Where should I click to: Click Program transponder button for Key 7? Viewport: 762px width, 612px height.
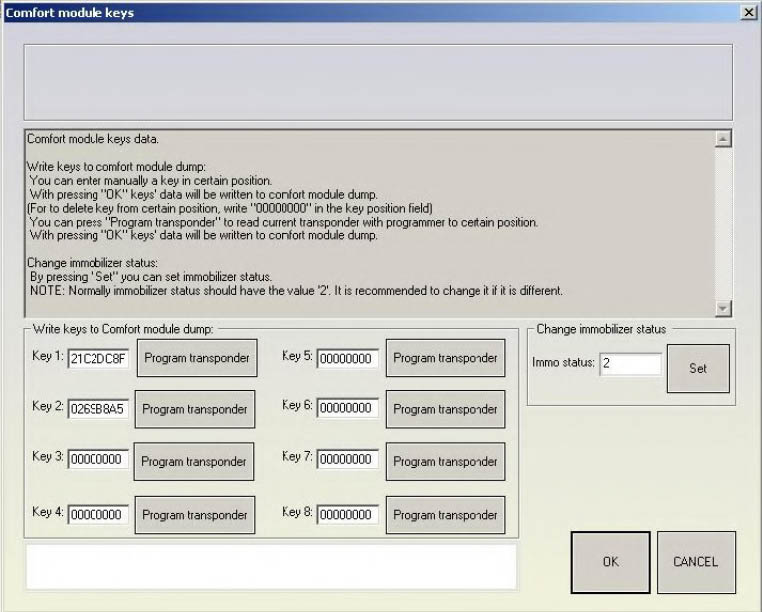pyautogui.click(x=445, y=461)
